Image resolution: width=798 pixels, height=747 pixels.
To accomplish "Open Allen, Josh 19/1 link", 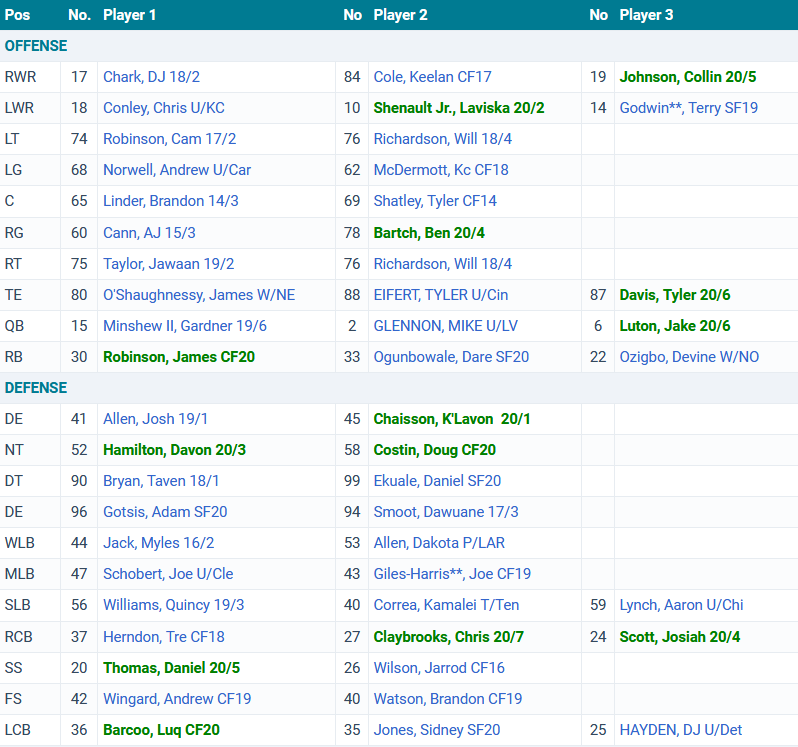I will click(155, 419).
